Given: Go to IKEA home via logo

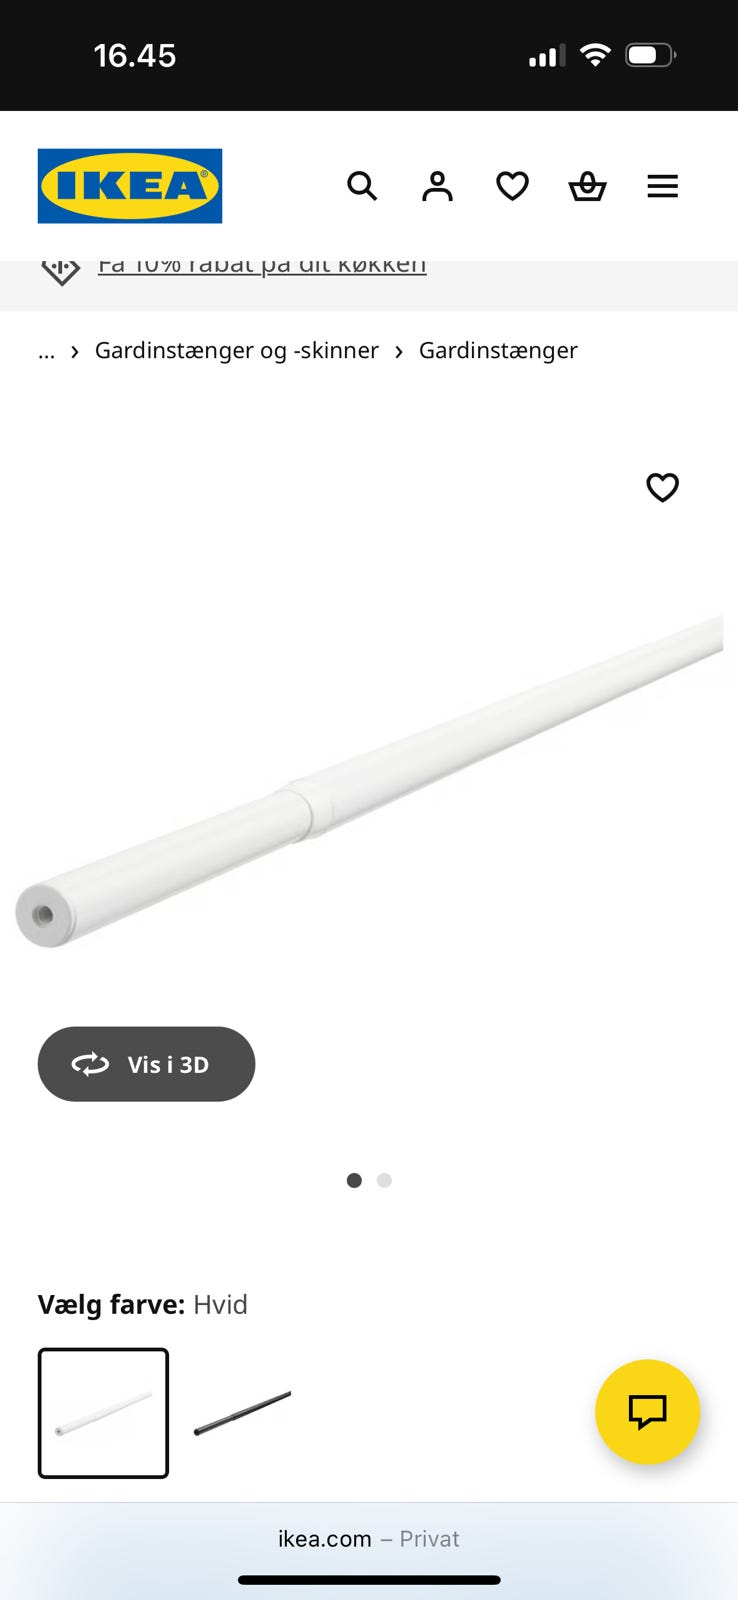Looking at the screenshot, I should 130,186.
